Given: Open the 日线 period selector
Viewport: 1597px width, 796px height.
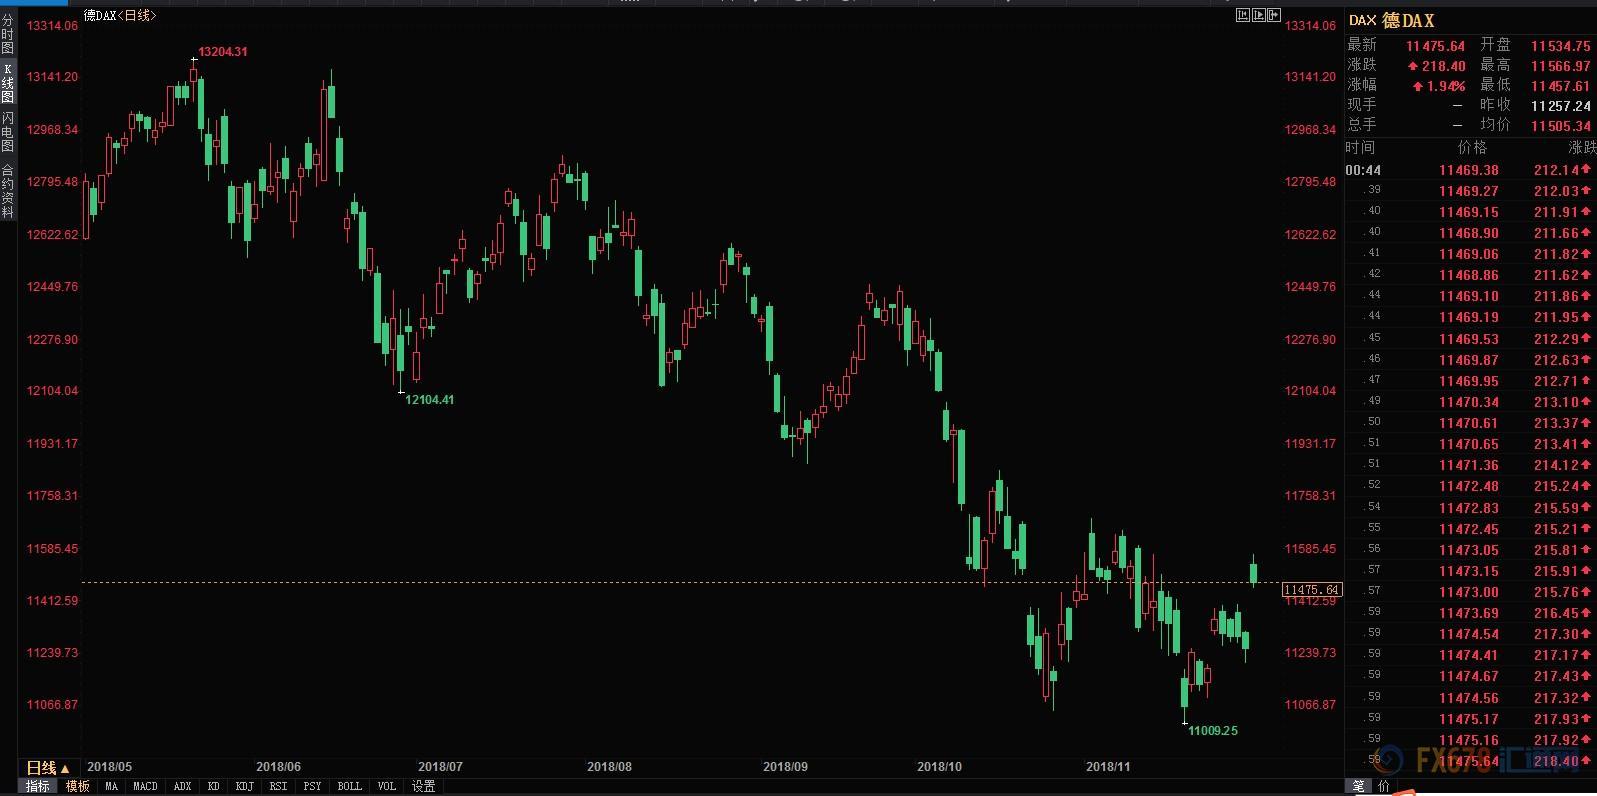Looking at the screenshot, I should (47, 768).
